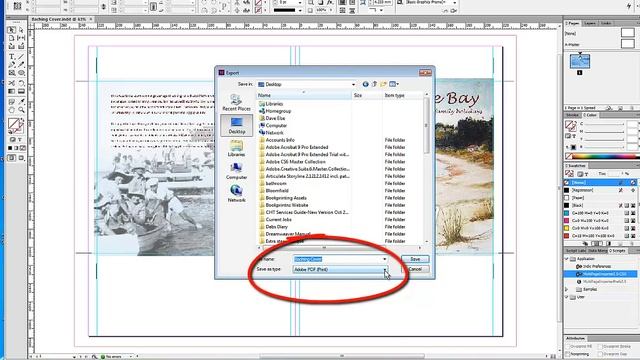
Task: Go up one level in Export dialog
Action: pos(374,84)
